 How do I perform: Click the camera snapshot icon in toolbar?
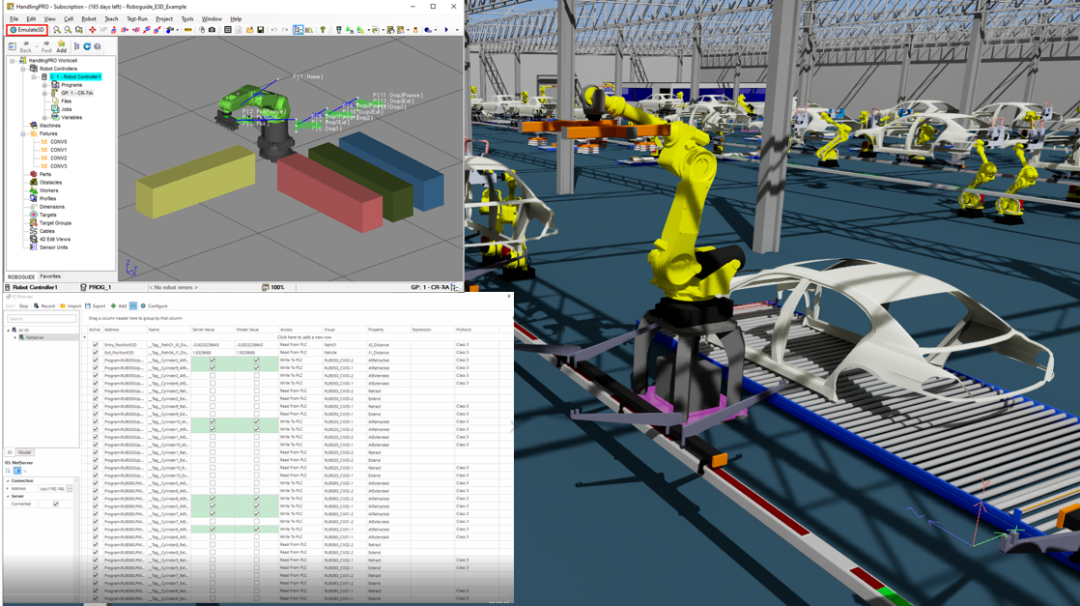point(212,30)
